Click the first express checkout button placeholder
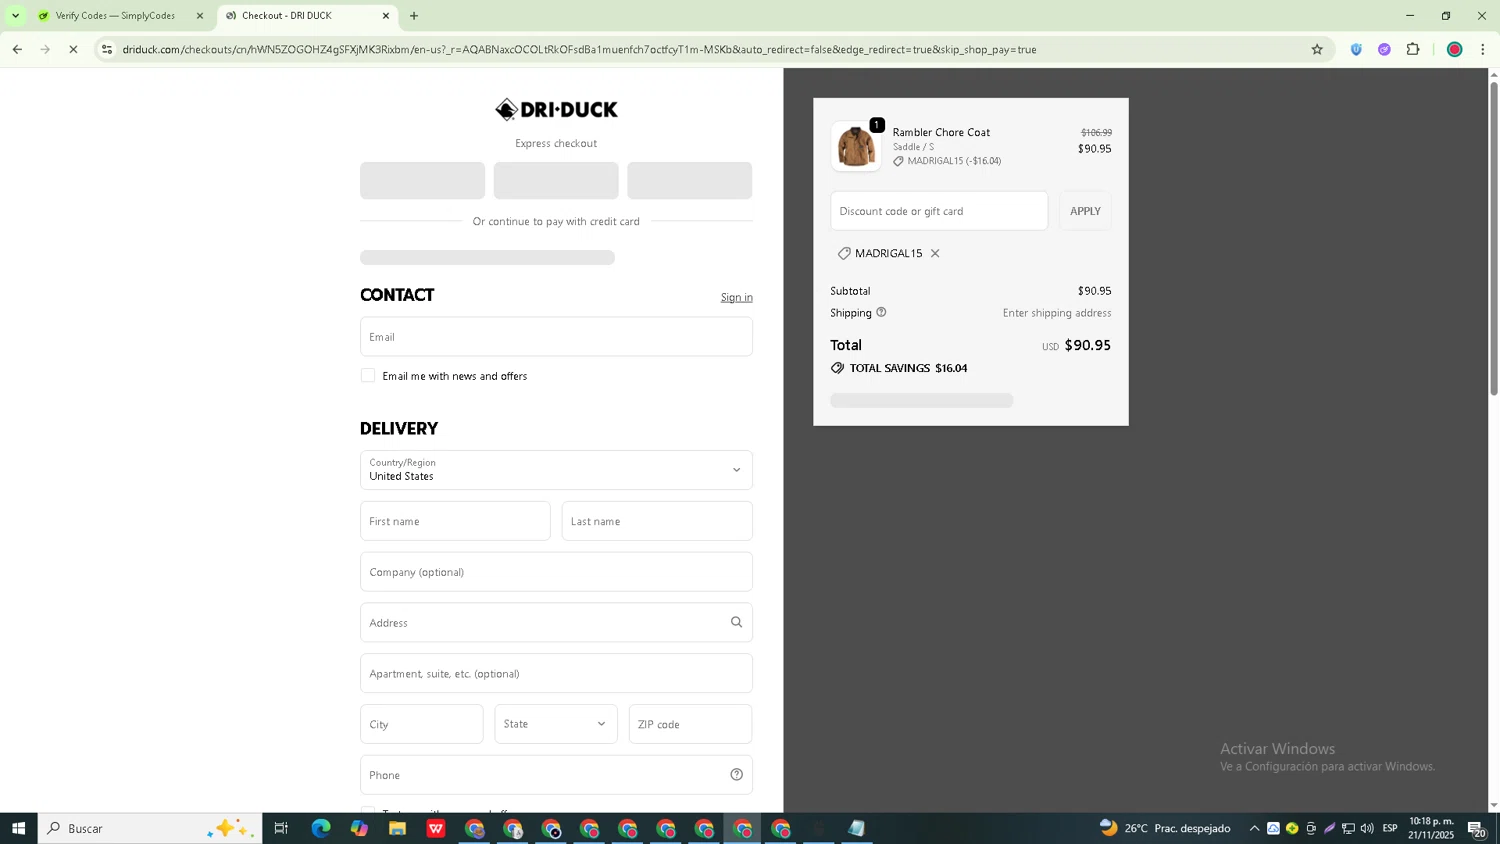 pos(422,181)
